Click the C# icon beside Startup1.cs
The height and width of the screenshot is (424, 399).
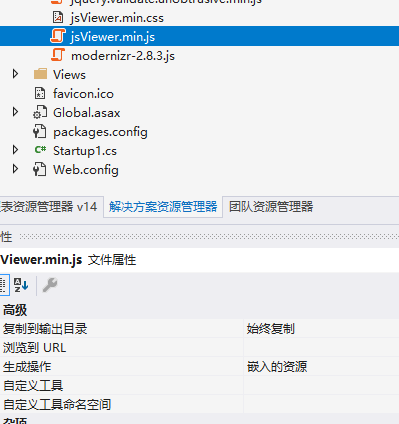(40, 150)
